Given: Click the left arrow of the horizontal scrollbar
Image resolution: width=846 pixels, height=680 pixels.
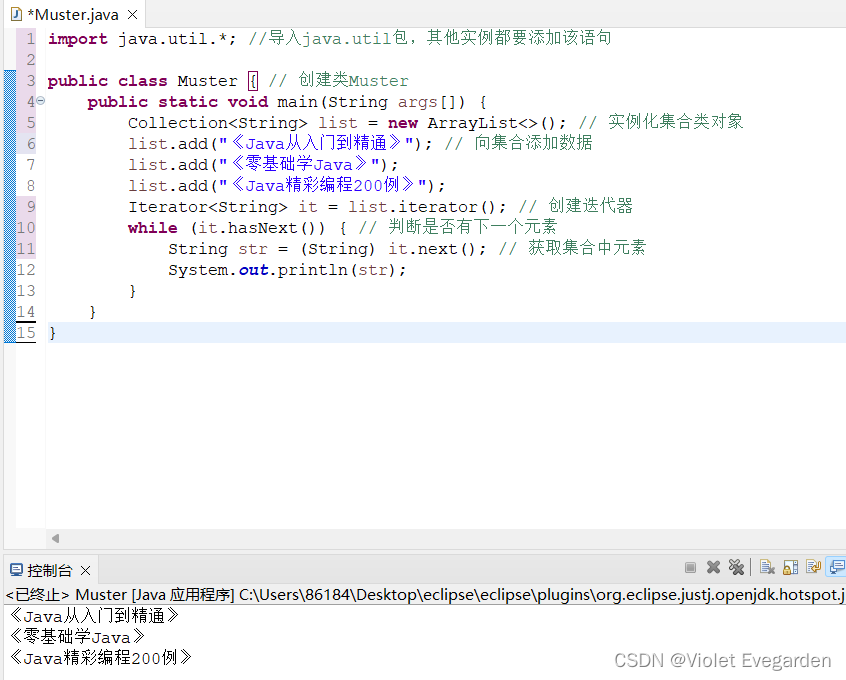Looking at the screenshot, I should click(55, 538).
